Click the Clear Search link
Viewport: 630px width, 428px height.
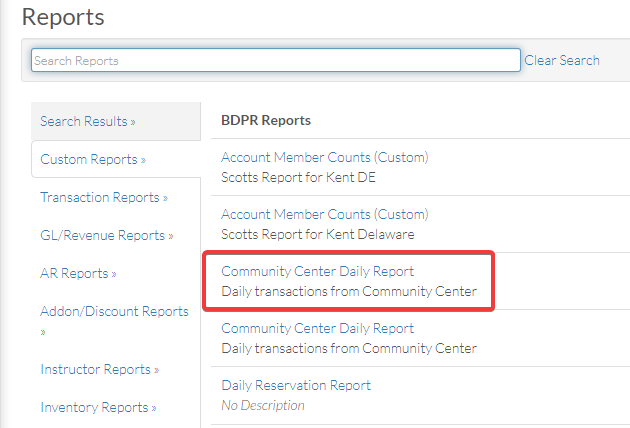coord(562,60)
